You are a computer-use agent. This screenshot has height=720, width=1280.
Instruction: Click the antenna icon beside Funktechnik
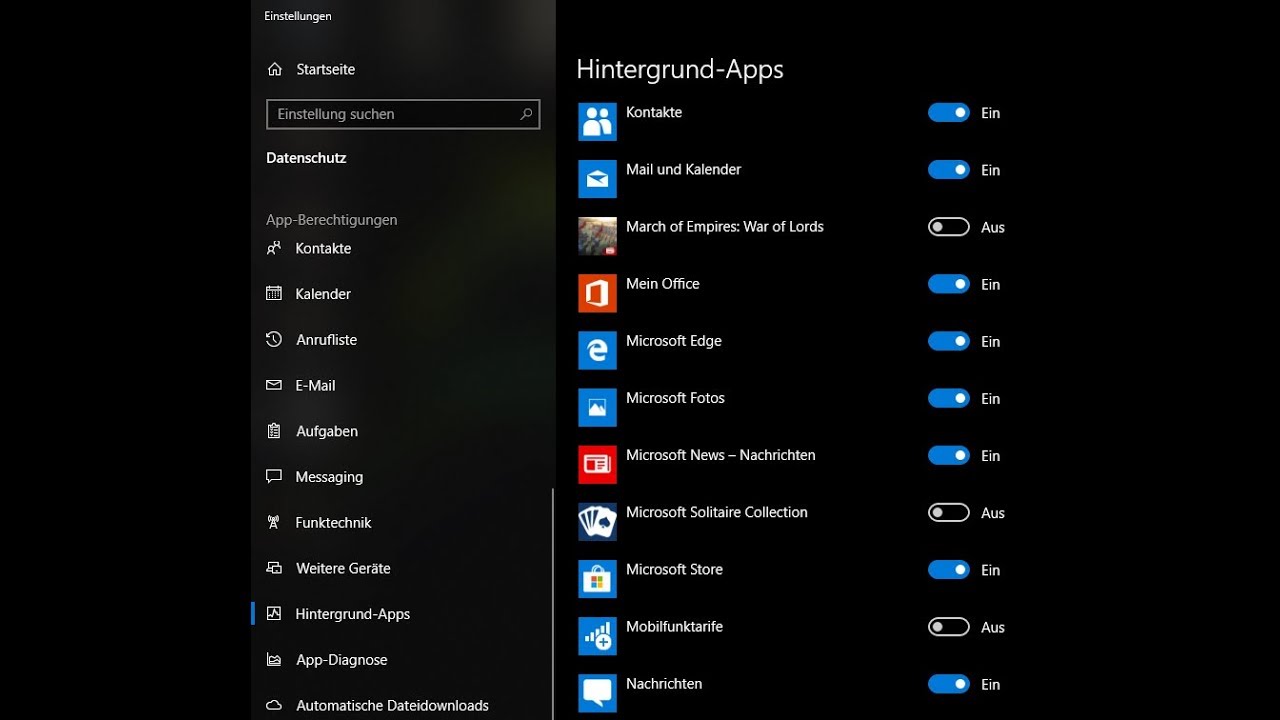pos(274,522)
